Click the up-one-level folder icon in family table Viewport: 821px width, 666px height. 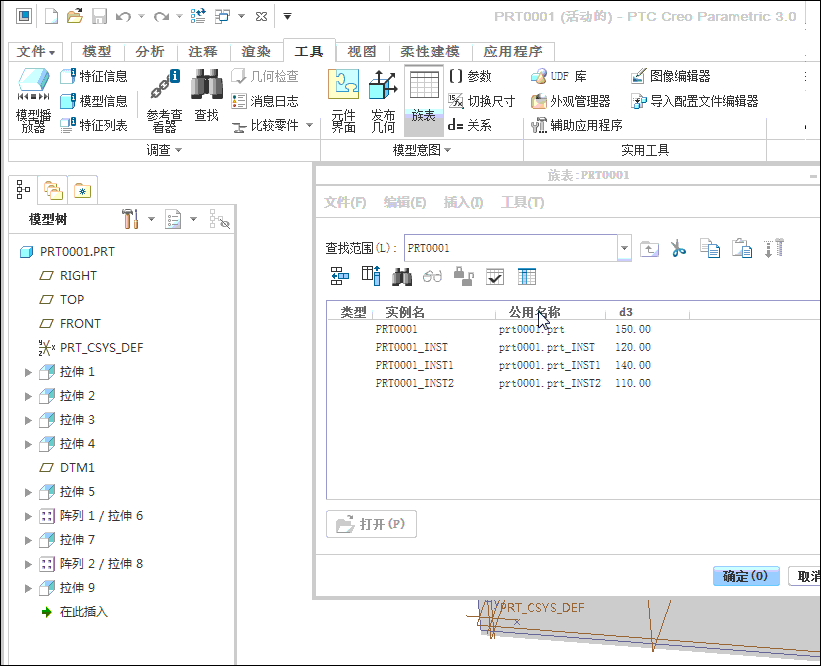(x=649, y=248)
